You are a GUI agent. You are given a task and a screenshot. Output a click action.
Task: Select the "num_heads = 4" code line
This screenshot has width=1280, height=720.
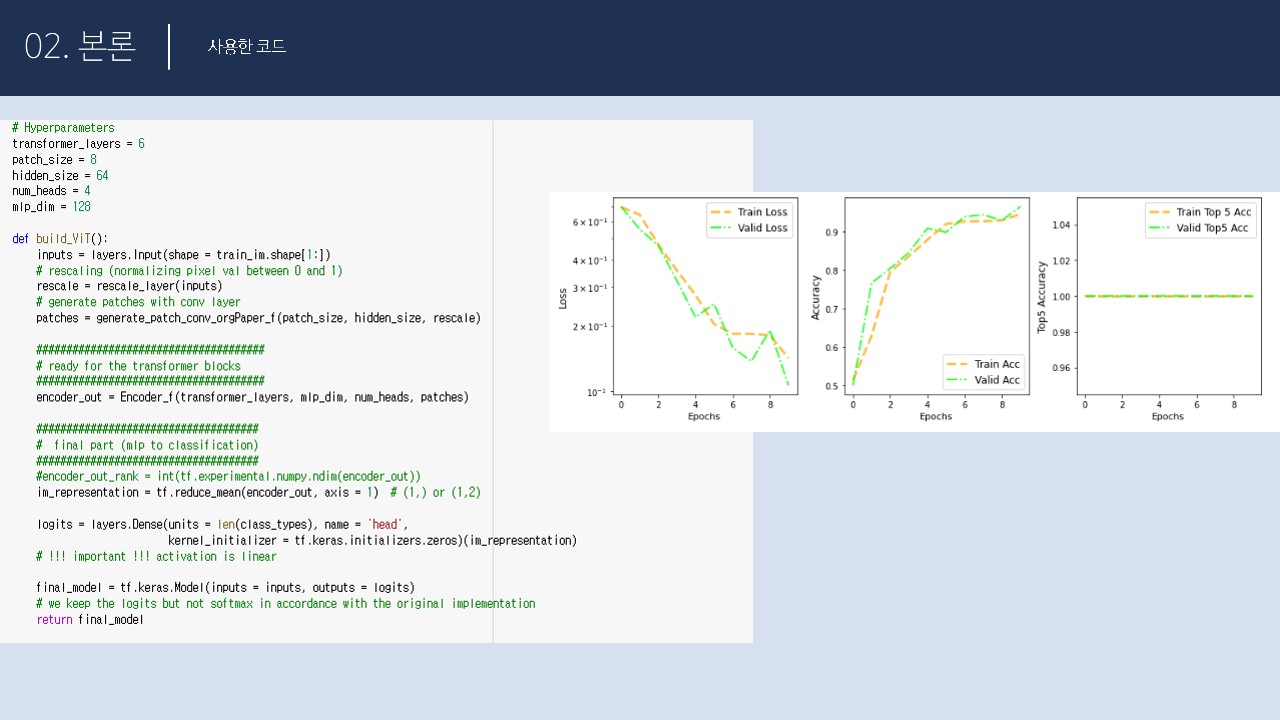coord(51,191)
